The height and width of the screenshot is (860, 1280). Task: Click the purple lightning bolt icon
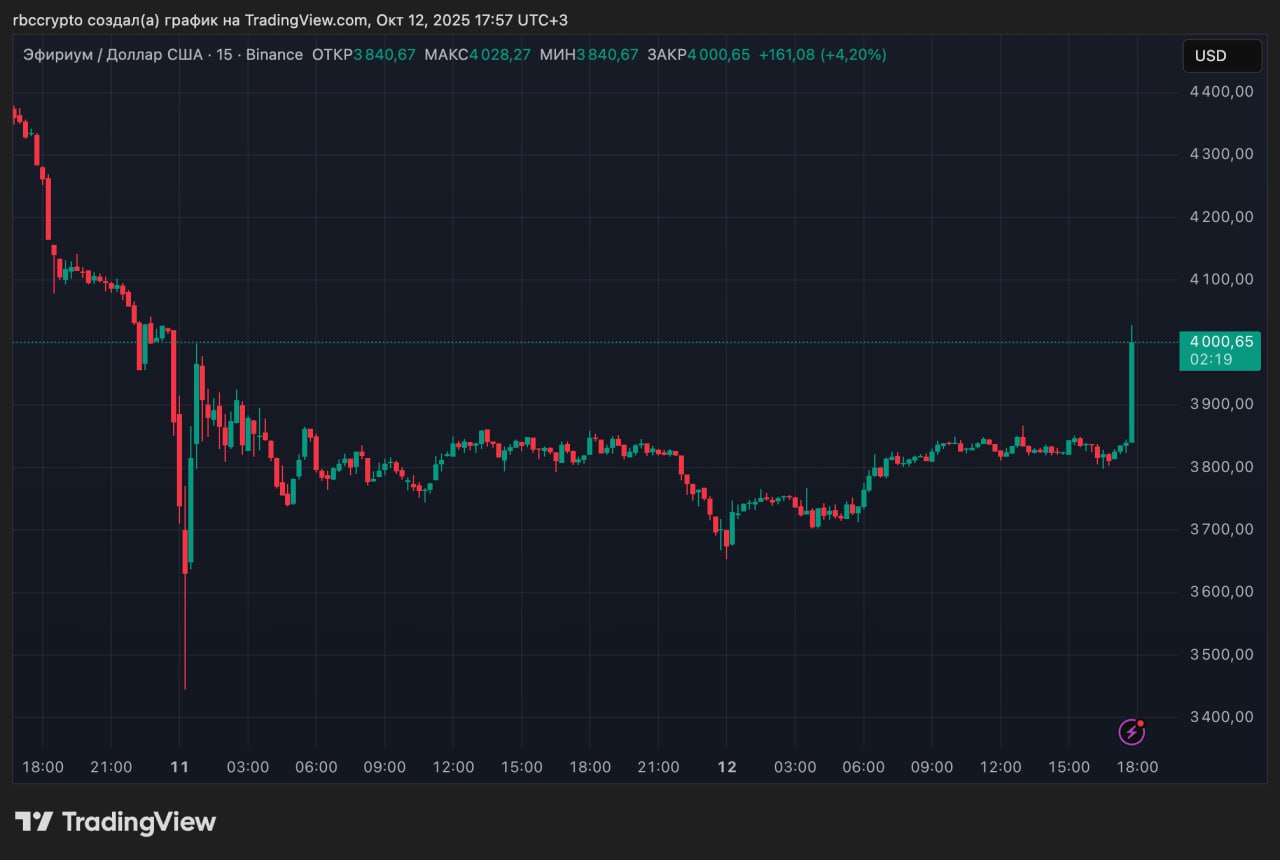(x=1131, y=732)
